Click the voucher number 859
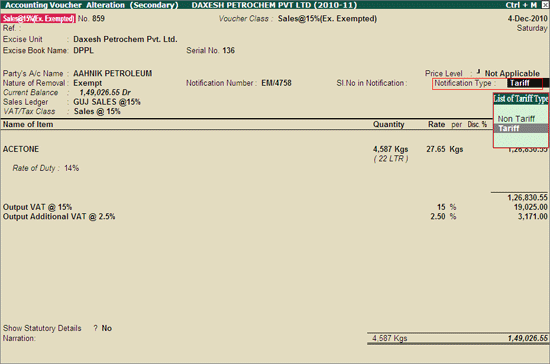This screenshot has width=550, height=364. [98, 19]
